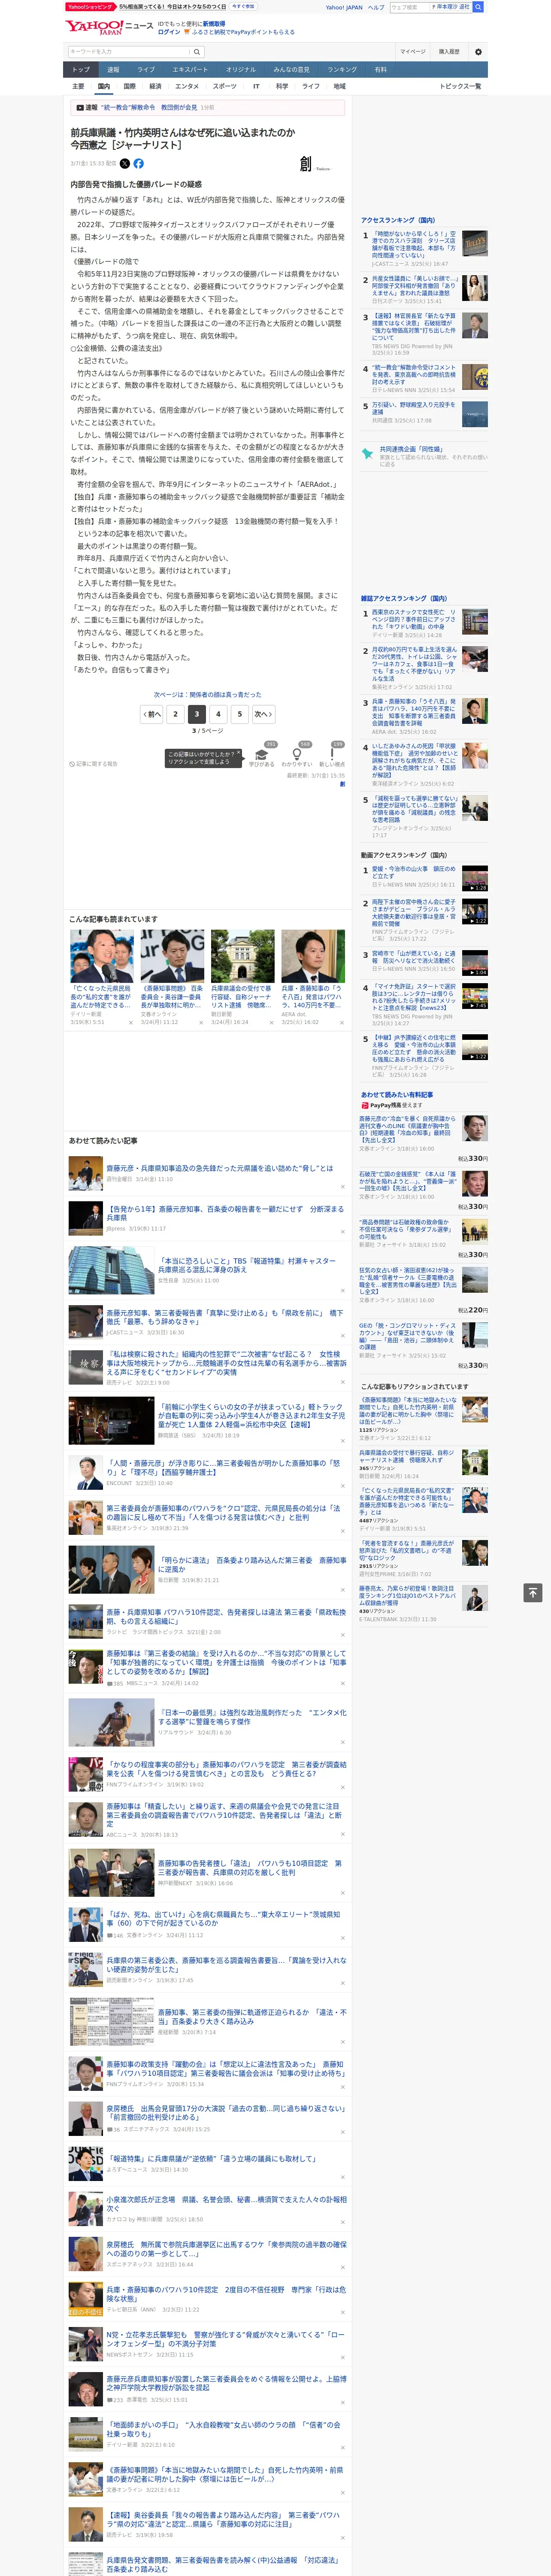Click the scroll-to-top arrow button
551x2576 pixels.
point(533,1592)
